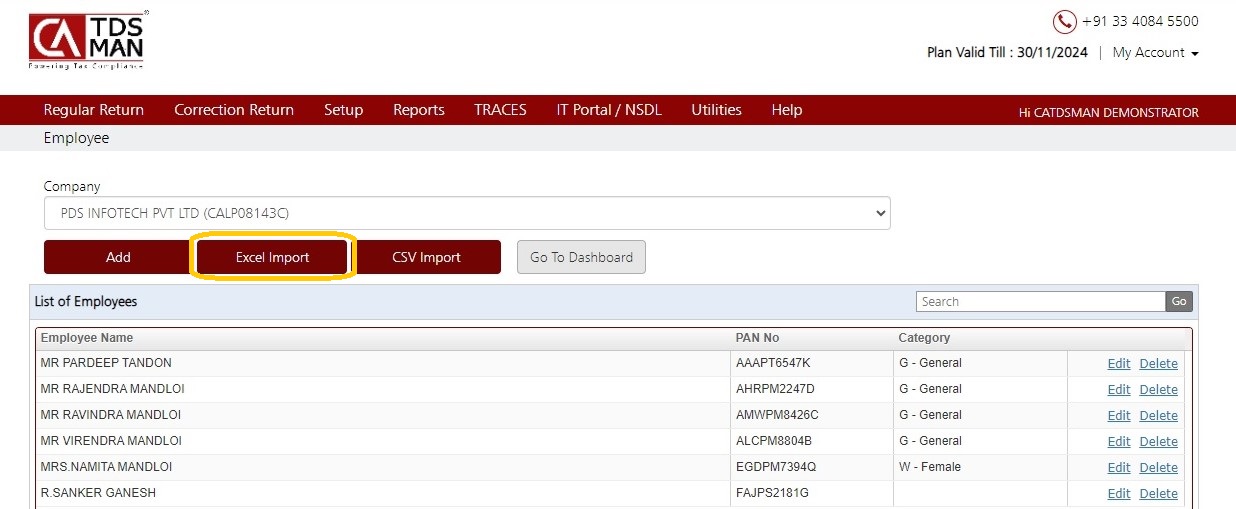Expand the Company selection dropdown

(467, 213)
